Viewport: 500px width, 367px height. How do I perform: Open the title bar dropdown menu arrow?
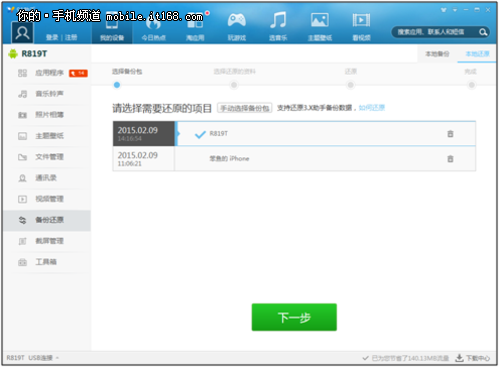pyautogui.click(x=455, y=10)
